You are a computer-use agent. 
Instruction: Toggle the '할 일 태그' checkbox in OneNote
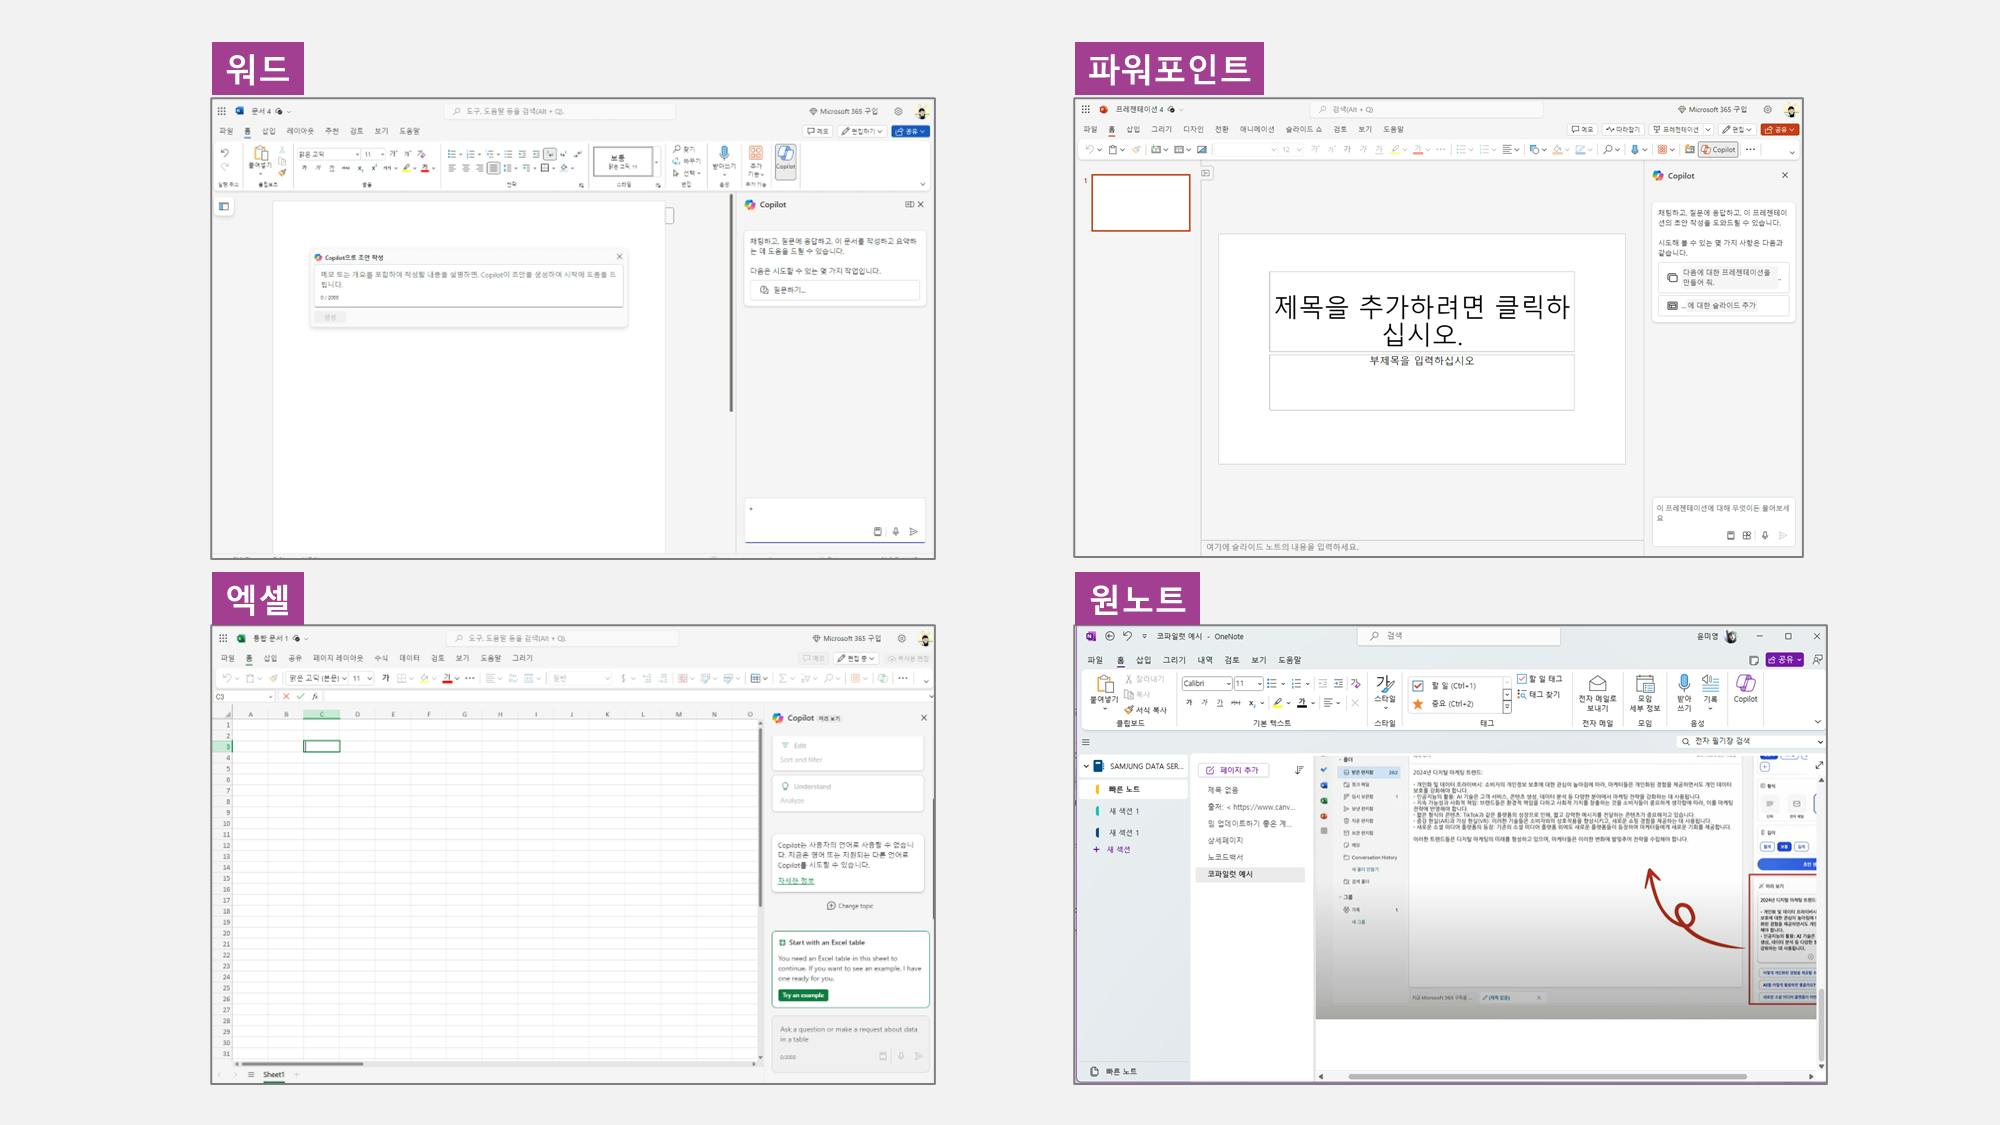[x=1522, y=679]
